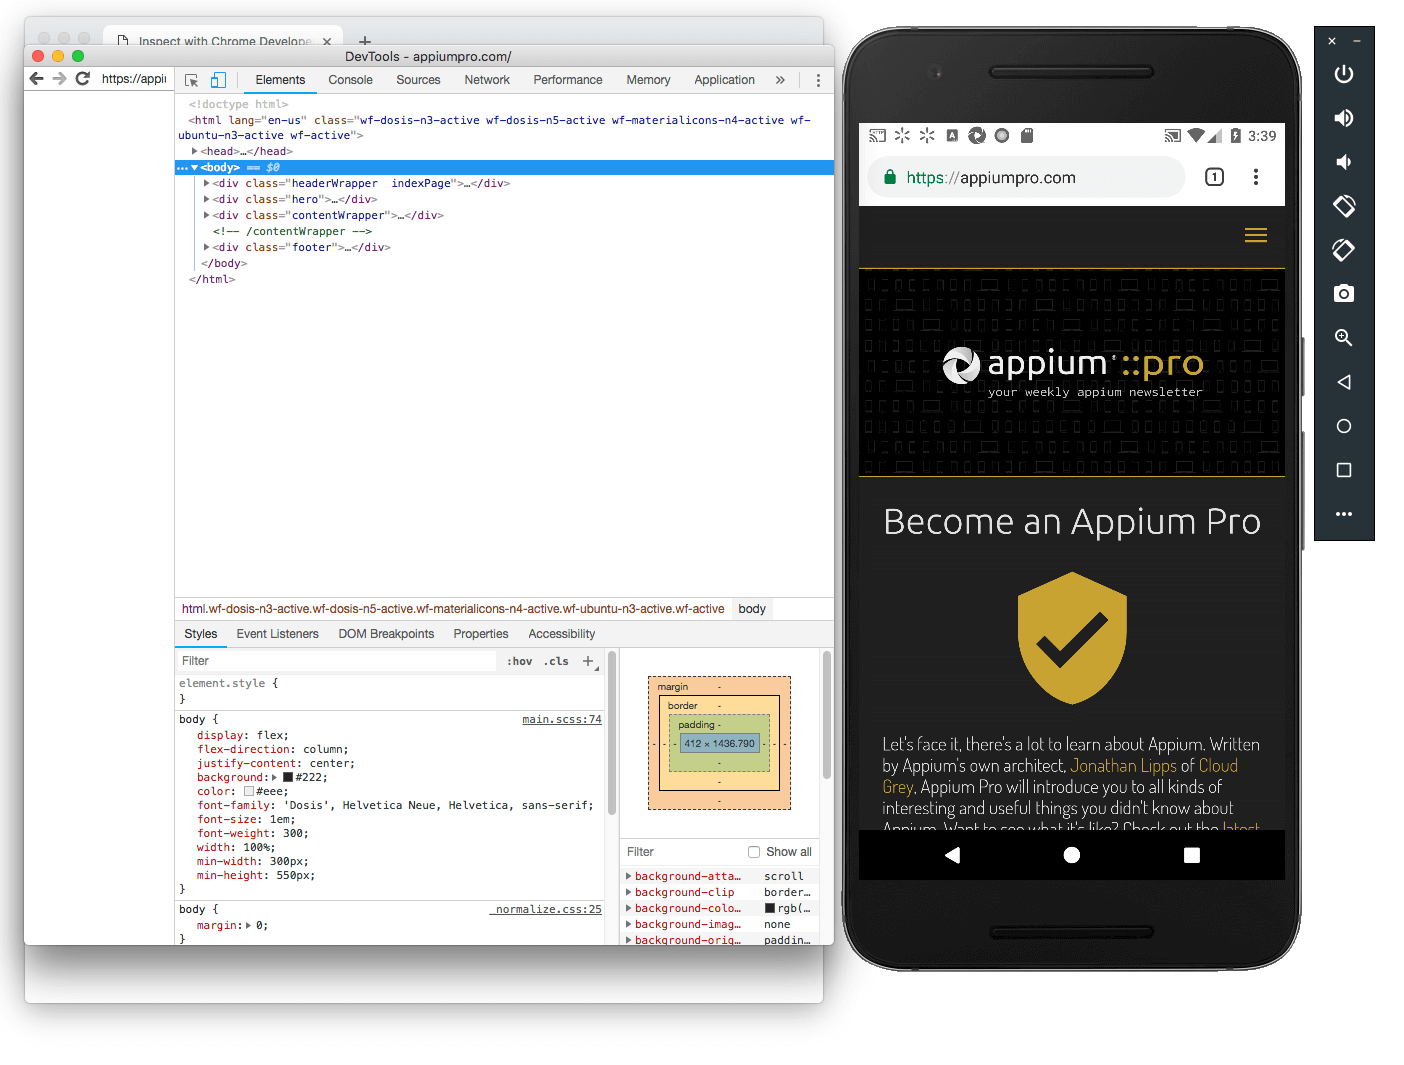This screenshot has height=1065, width=1404.
Task: Toggle the .cls class editor
Action: point(556,661)
